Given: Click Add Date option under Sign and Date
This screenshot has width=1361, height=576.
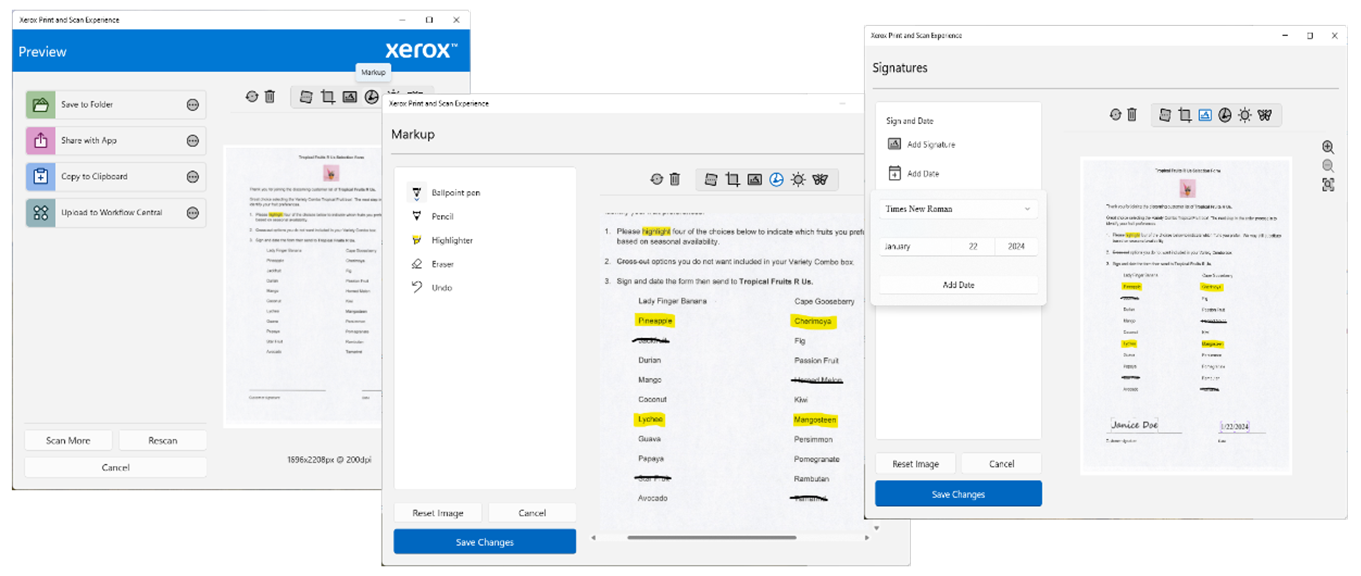Looking at the screenshot, I should (x=913, y=174).
